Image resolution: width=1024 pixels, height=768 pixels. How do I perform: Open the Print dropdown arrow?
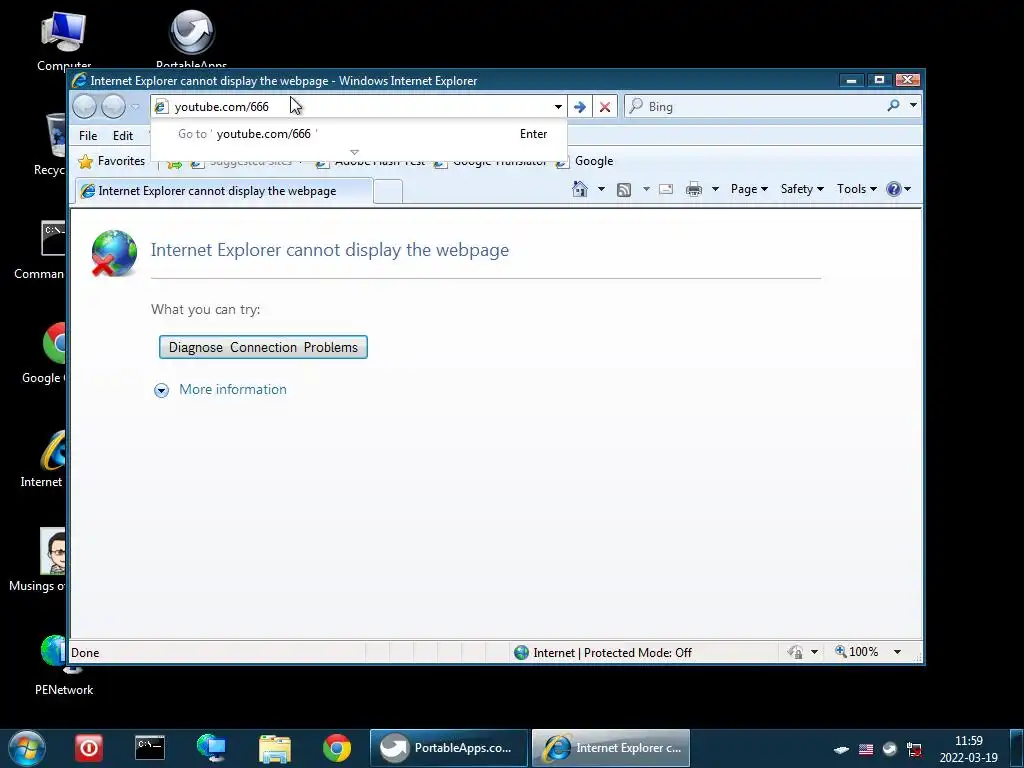(715, 189)
